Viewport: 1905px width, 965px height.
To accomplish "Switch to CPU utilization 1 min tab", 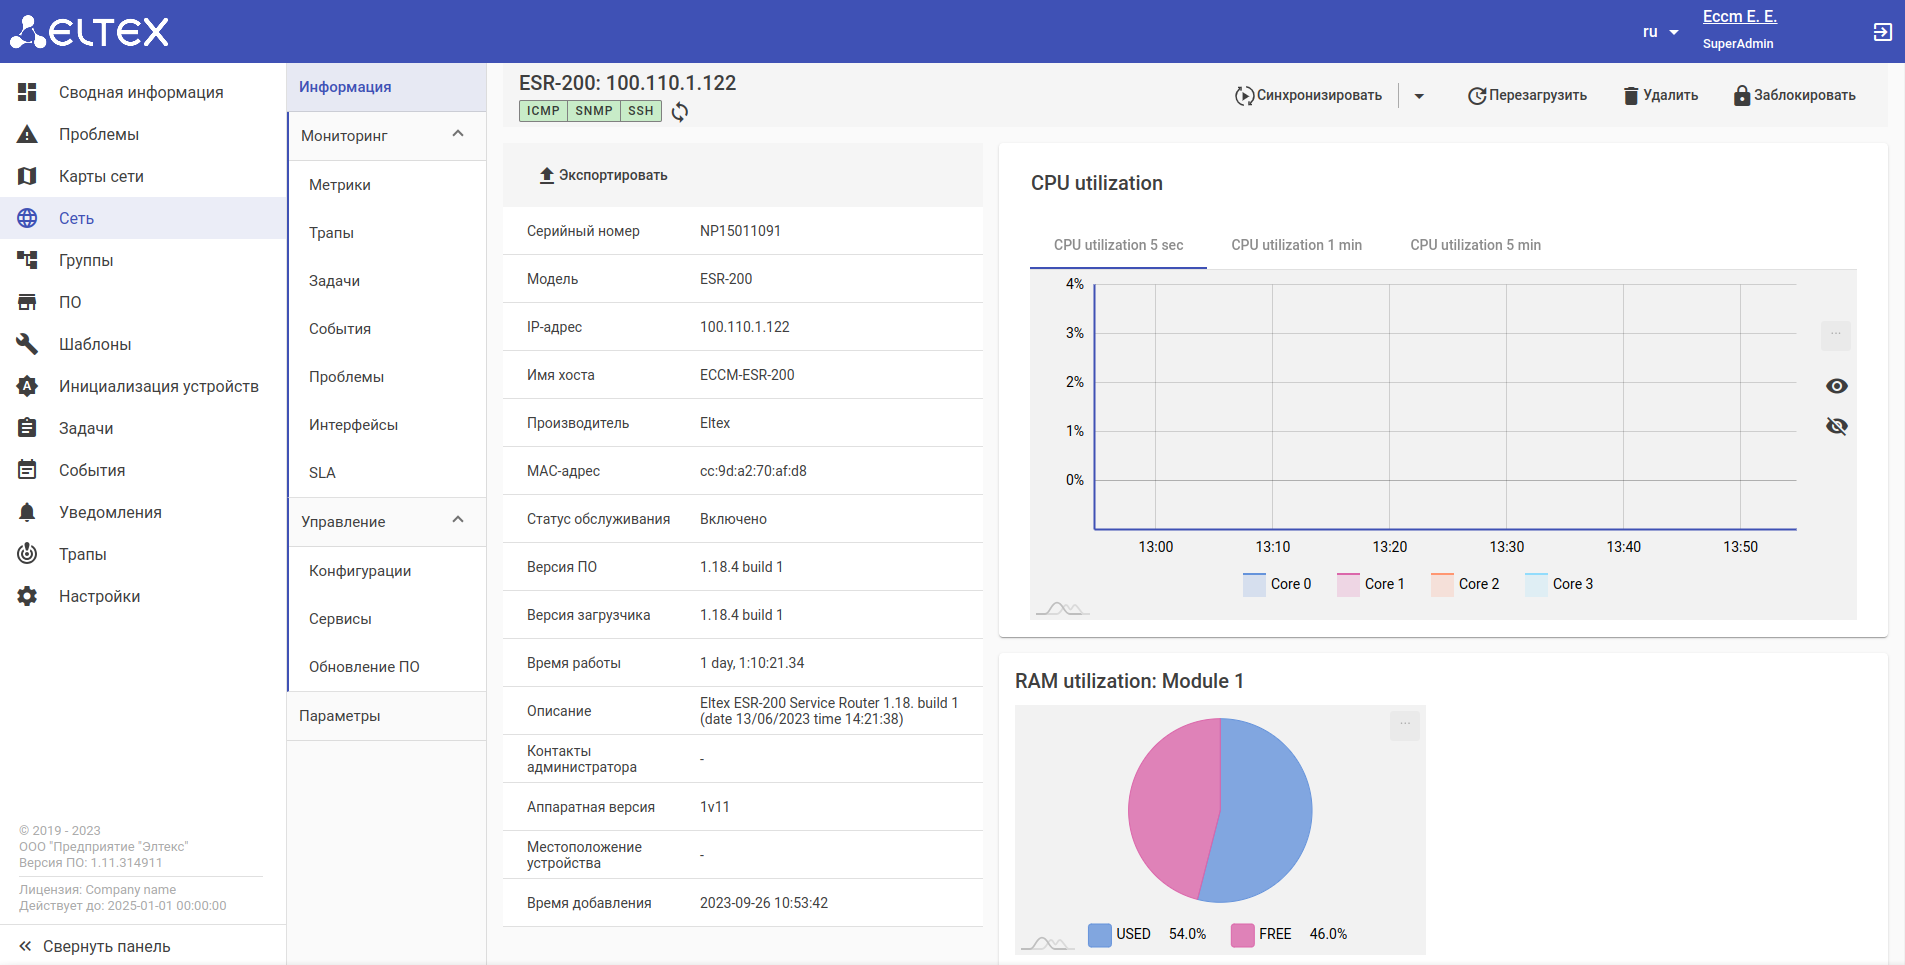I will coord(1296,245).
